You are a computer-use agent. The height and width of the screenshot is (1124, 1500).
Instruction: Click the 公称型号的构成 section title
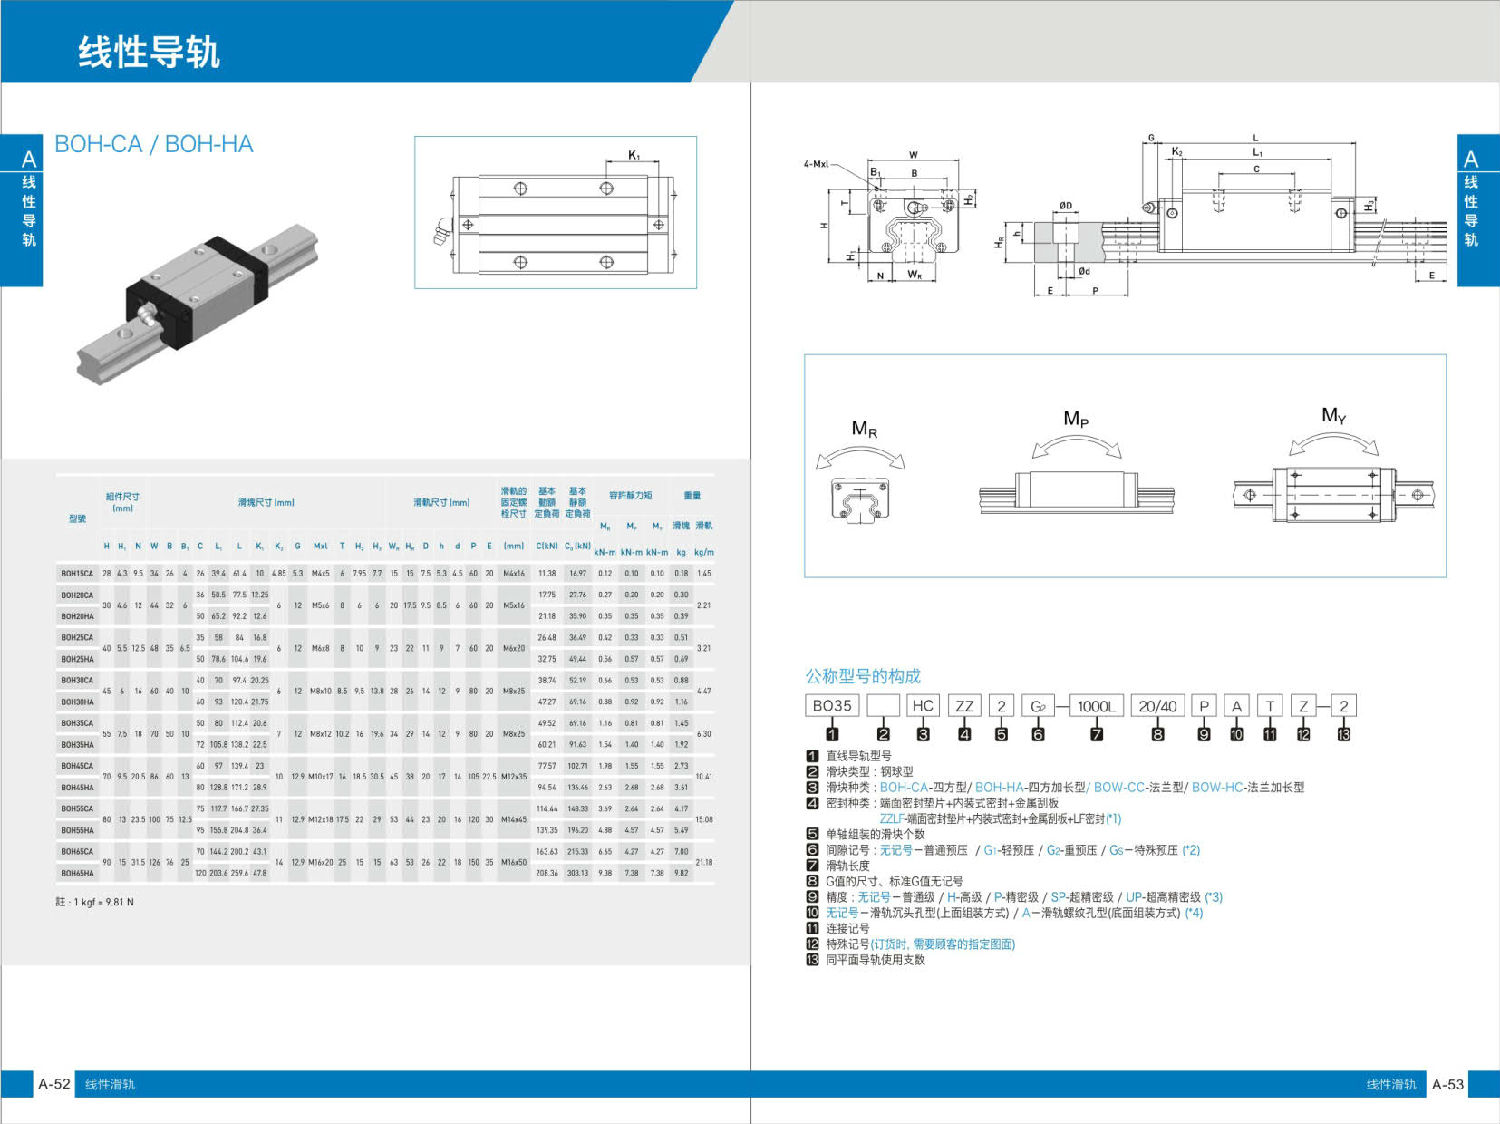tap(863, 676)
